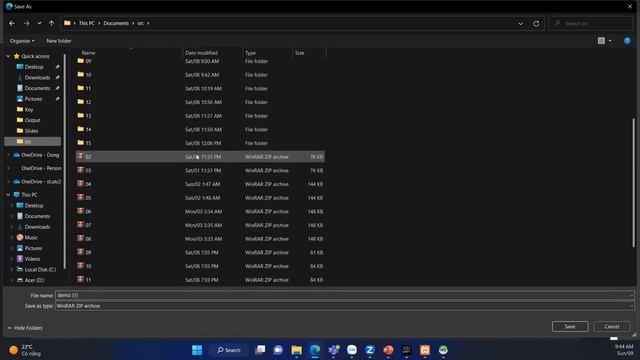Open the Slides folder in the sidebar
The height and width of the screenshot is (360, 640).
click(31, 131)
